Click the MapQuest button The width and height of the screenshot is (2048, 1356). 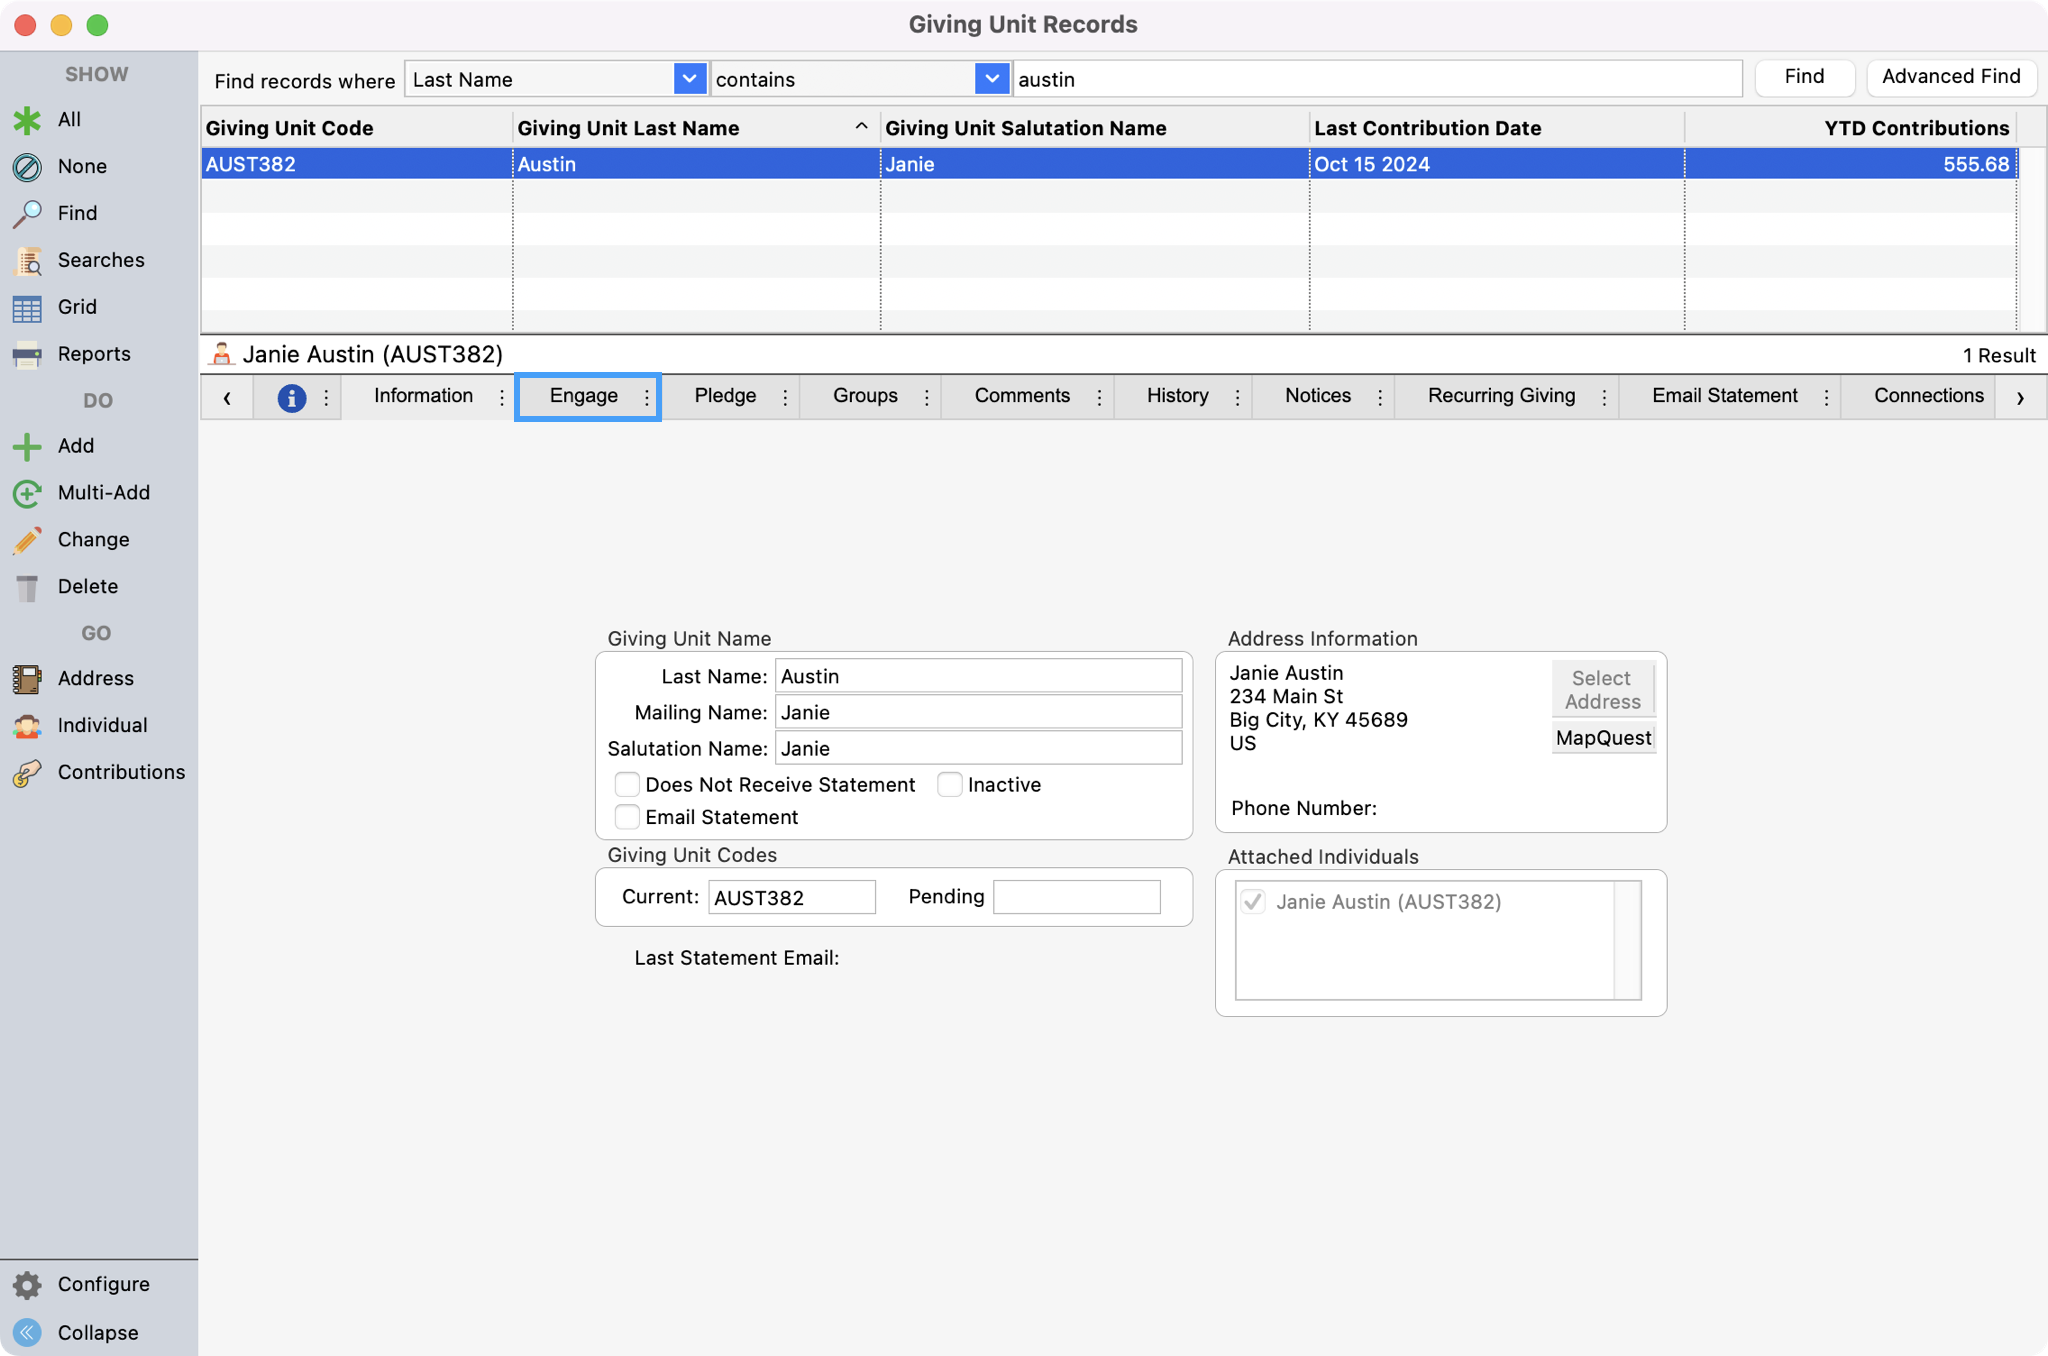coord(1603,738)
